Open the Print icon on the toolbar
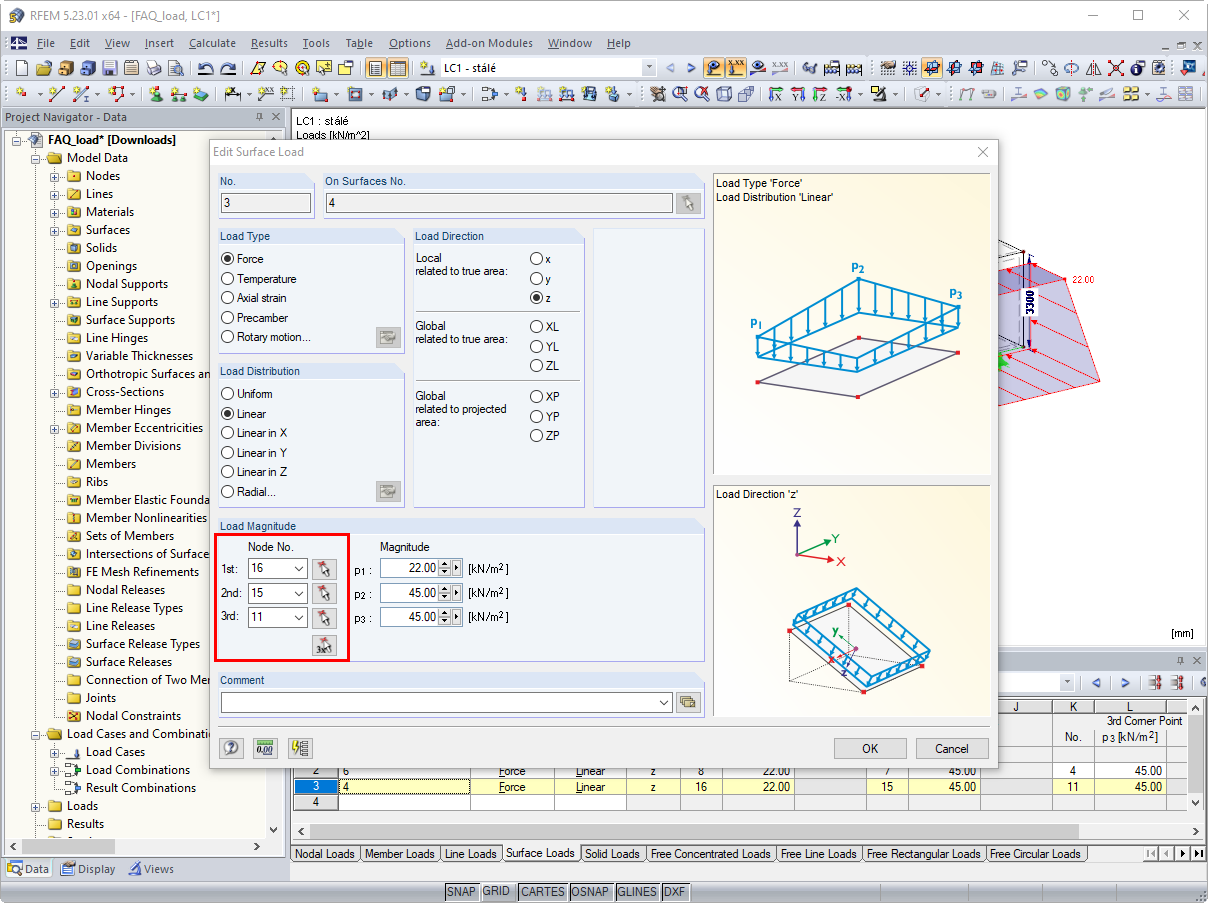 154,68
